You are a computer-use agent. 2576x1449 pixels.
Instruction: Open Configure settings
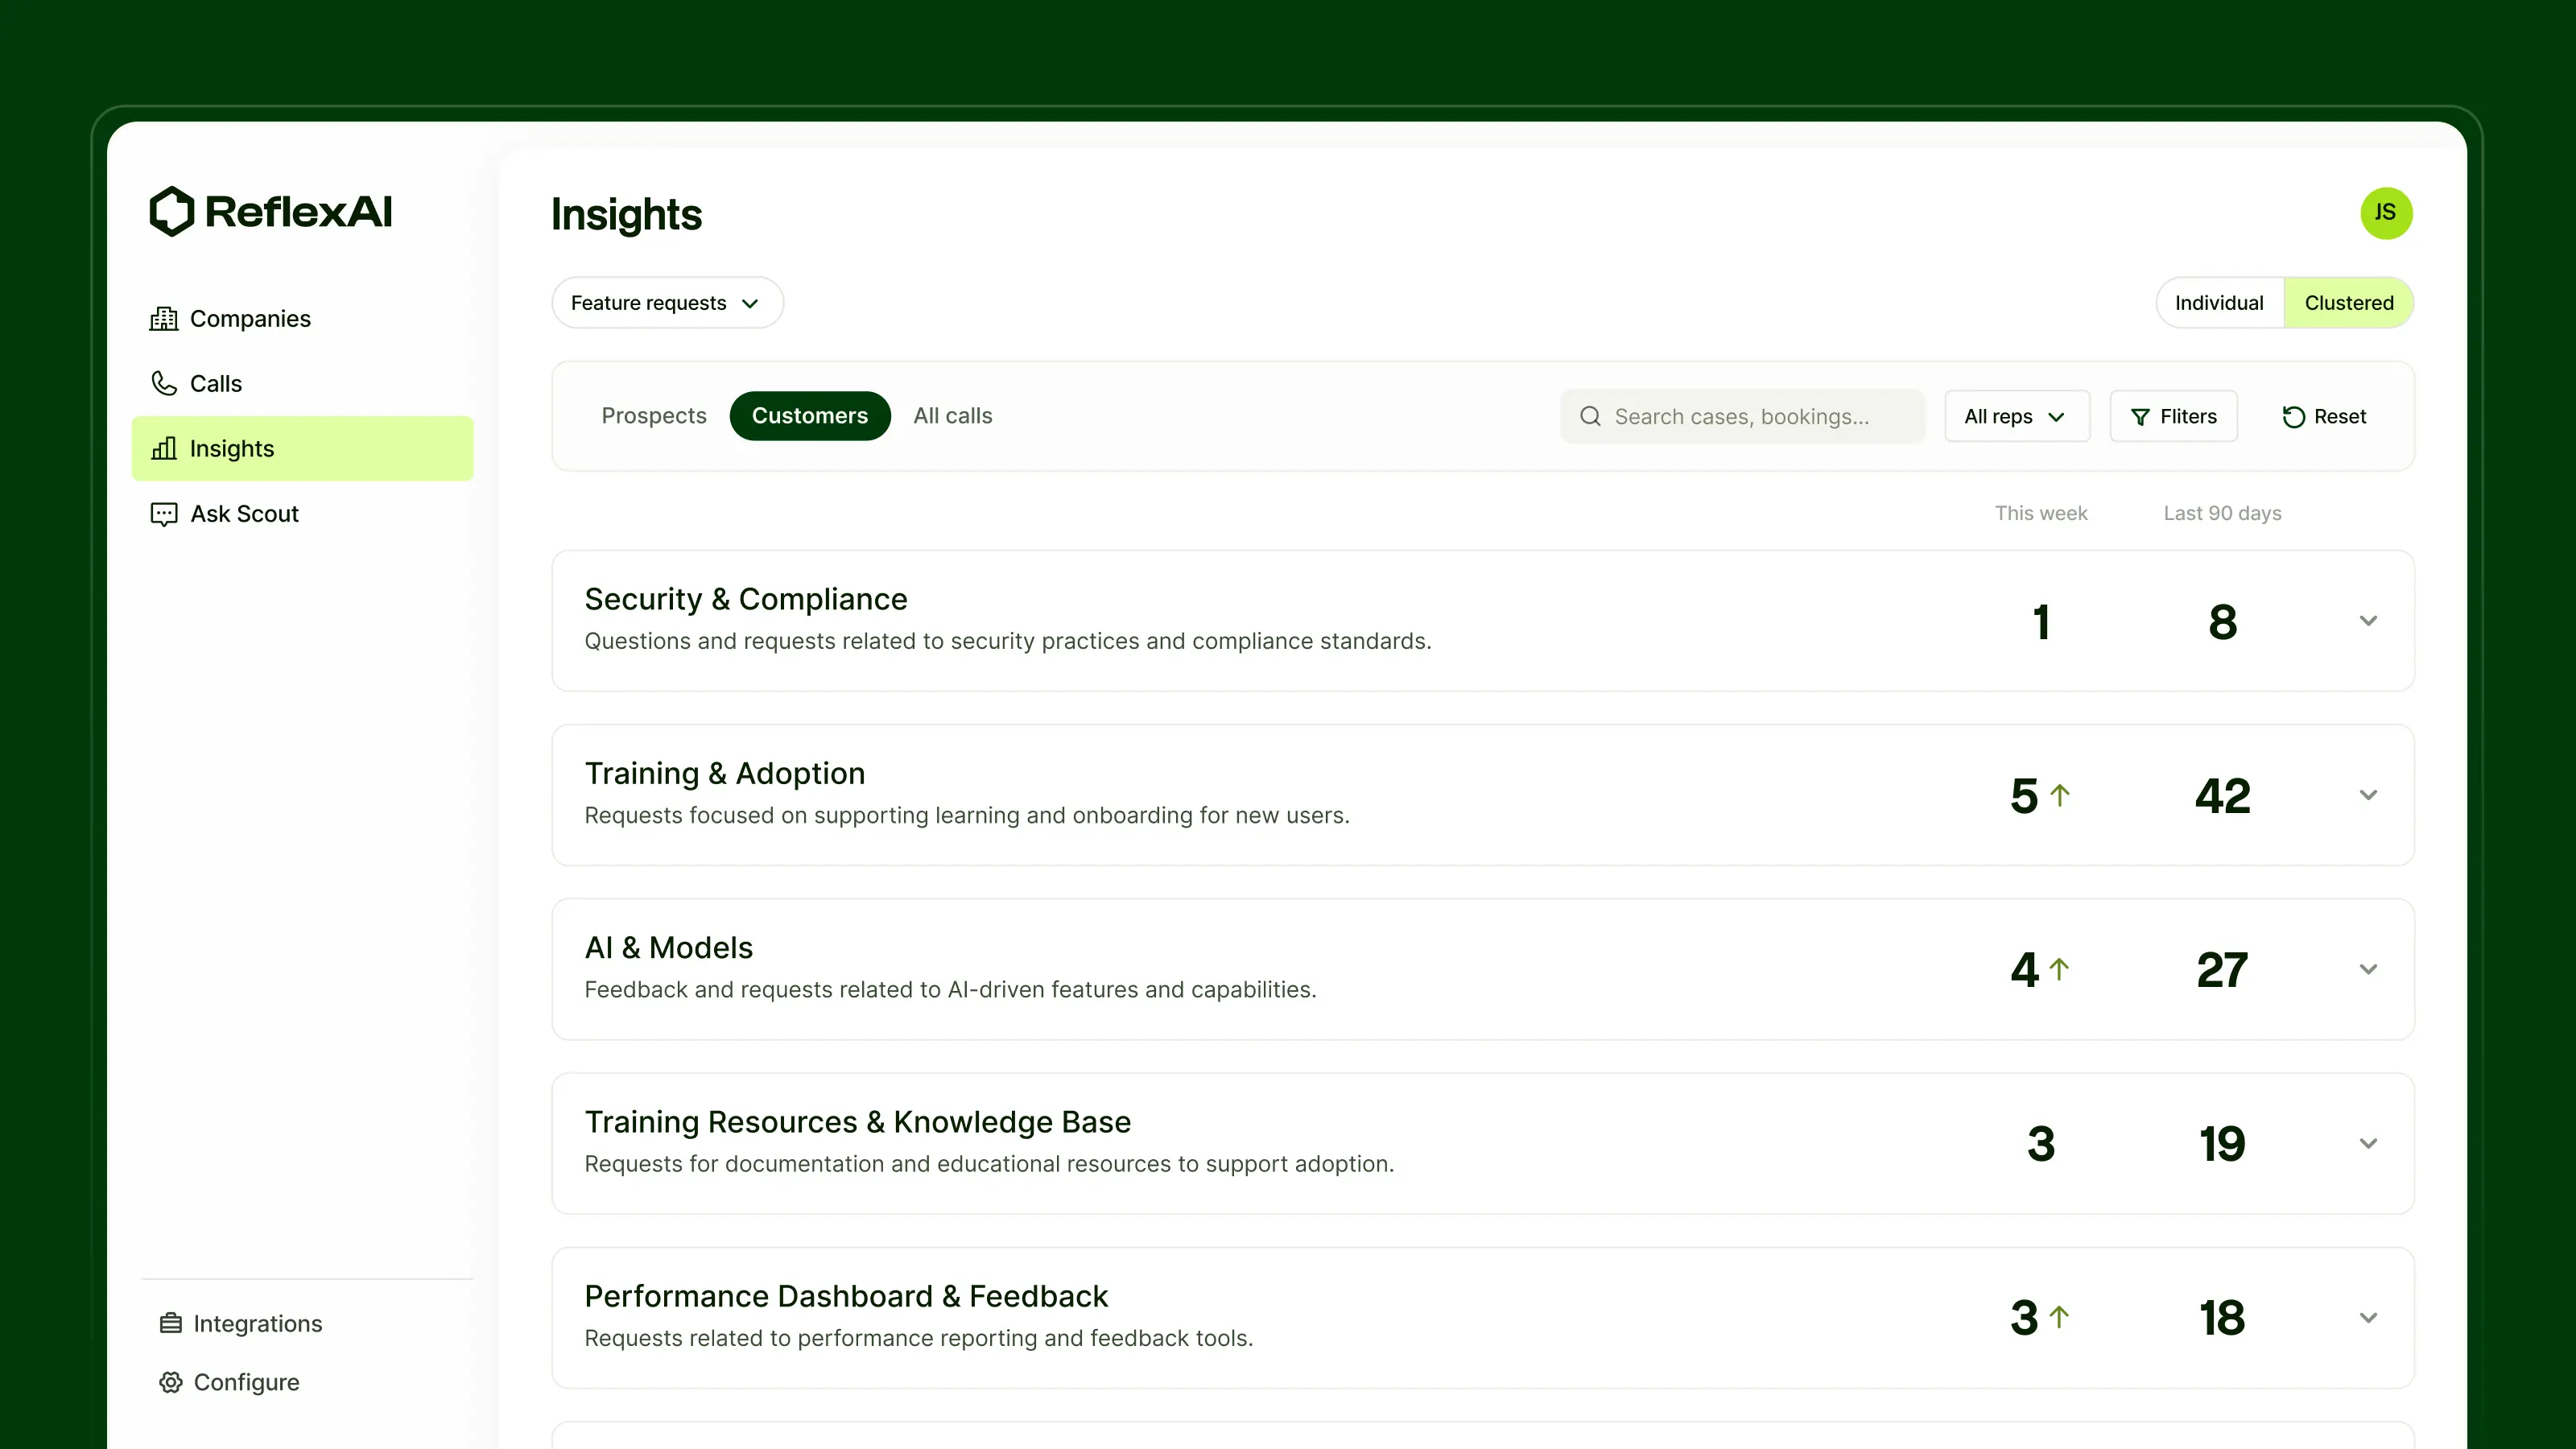click(229, 1382)
